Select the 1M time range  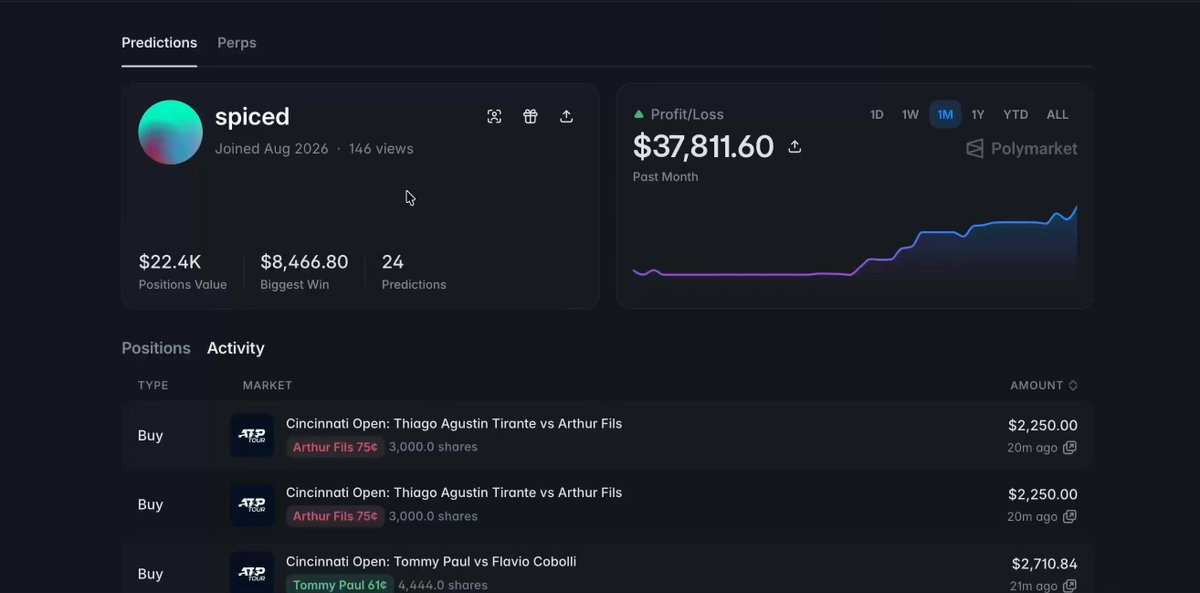pyautogui.click(x=945, y=115)
